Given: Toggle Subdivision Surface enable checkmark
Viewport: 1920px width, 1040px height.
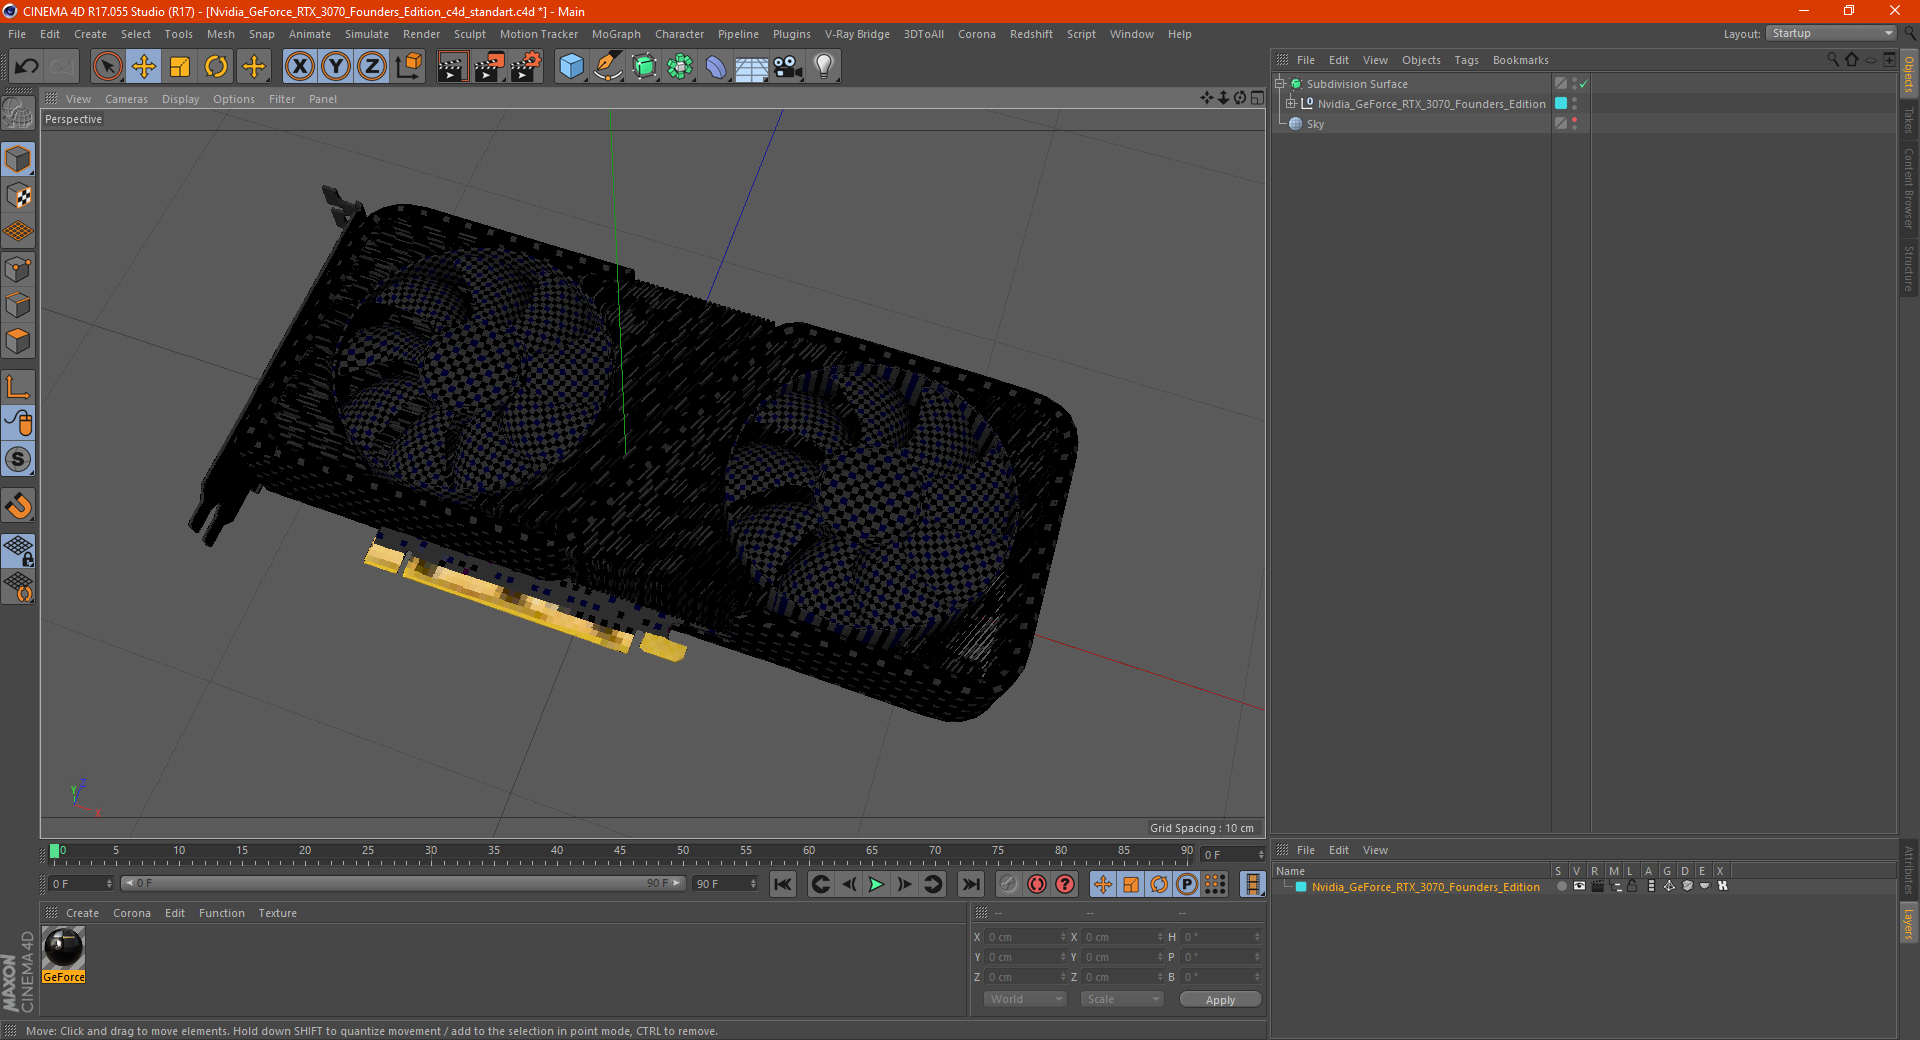Looking at the screenshot, I should click(x=1584, y=84).
